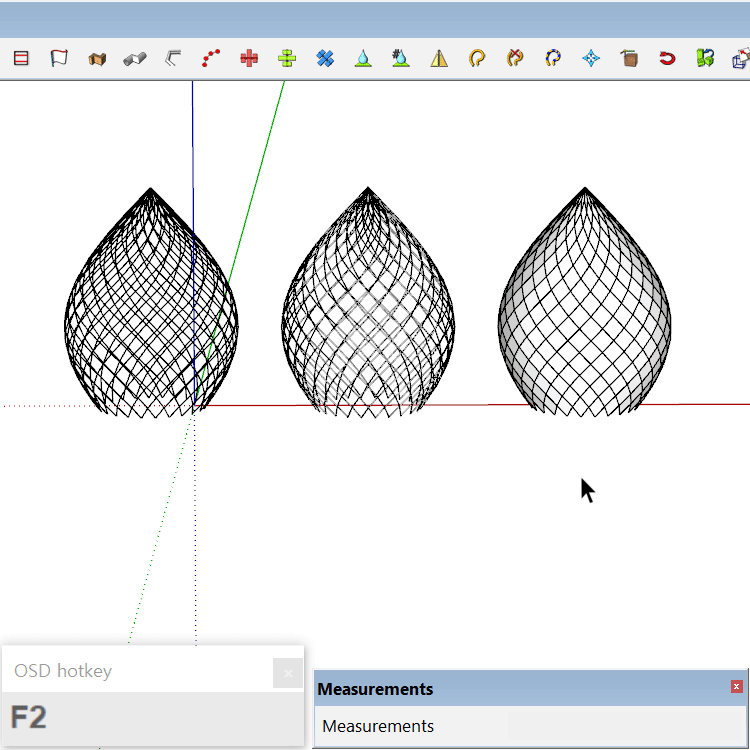Click the blue diagonal cross toolbar icon
This screenshot has width=750, height=750.
[325, 58]
